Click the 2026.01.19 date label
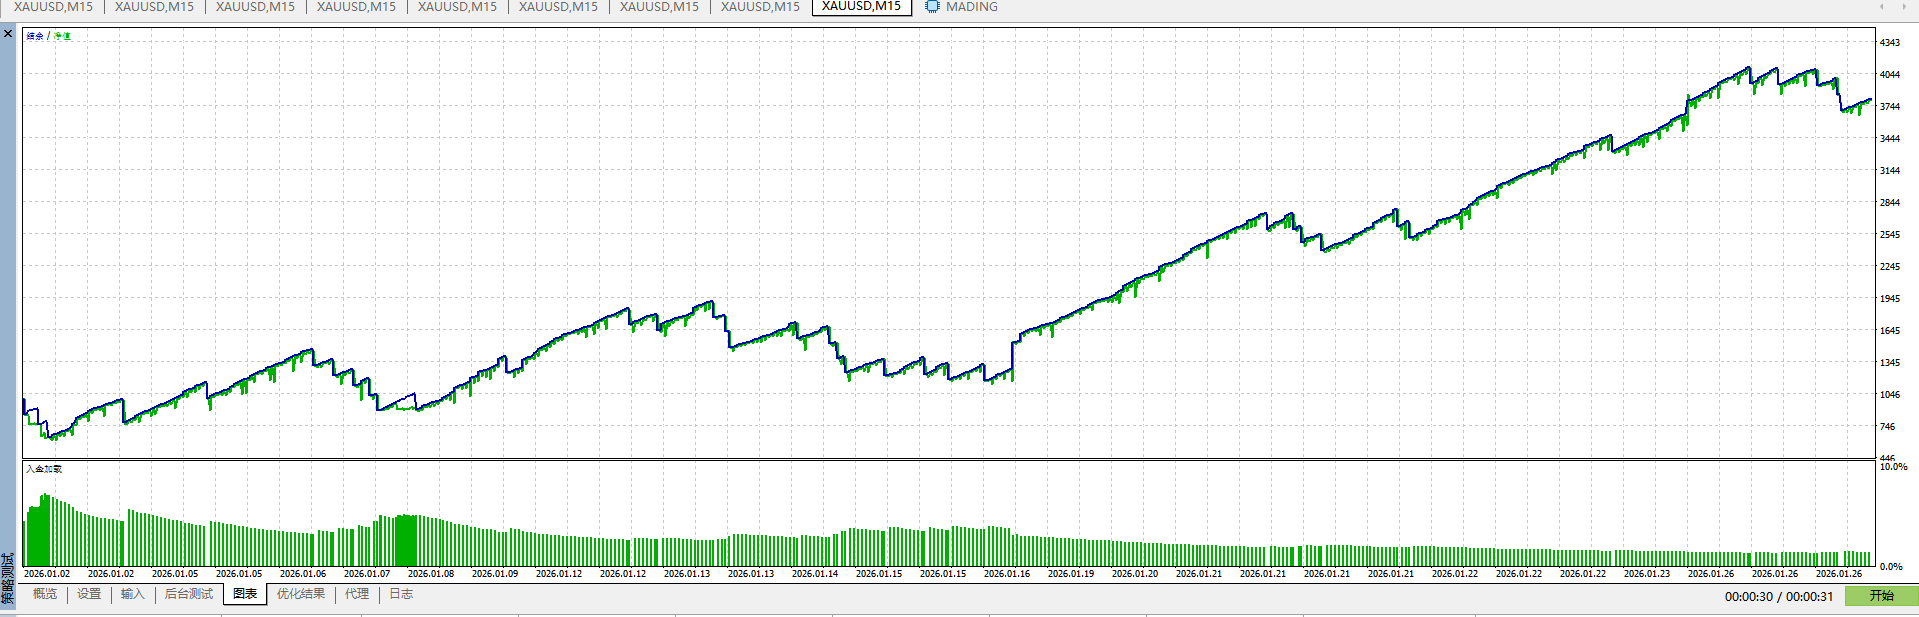Screen dimensions: 1919x617 pos(1071,574)
